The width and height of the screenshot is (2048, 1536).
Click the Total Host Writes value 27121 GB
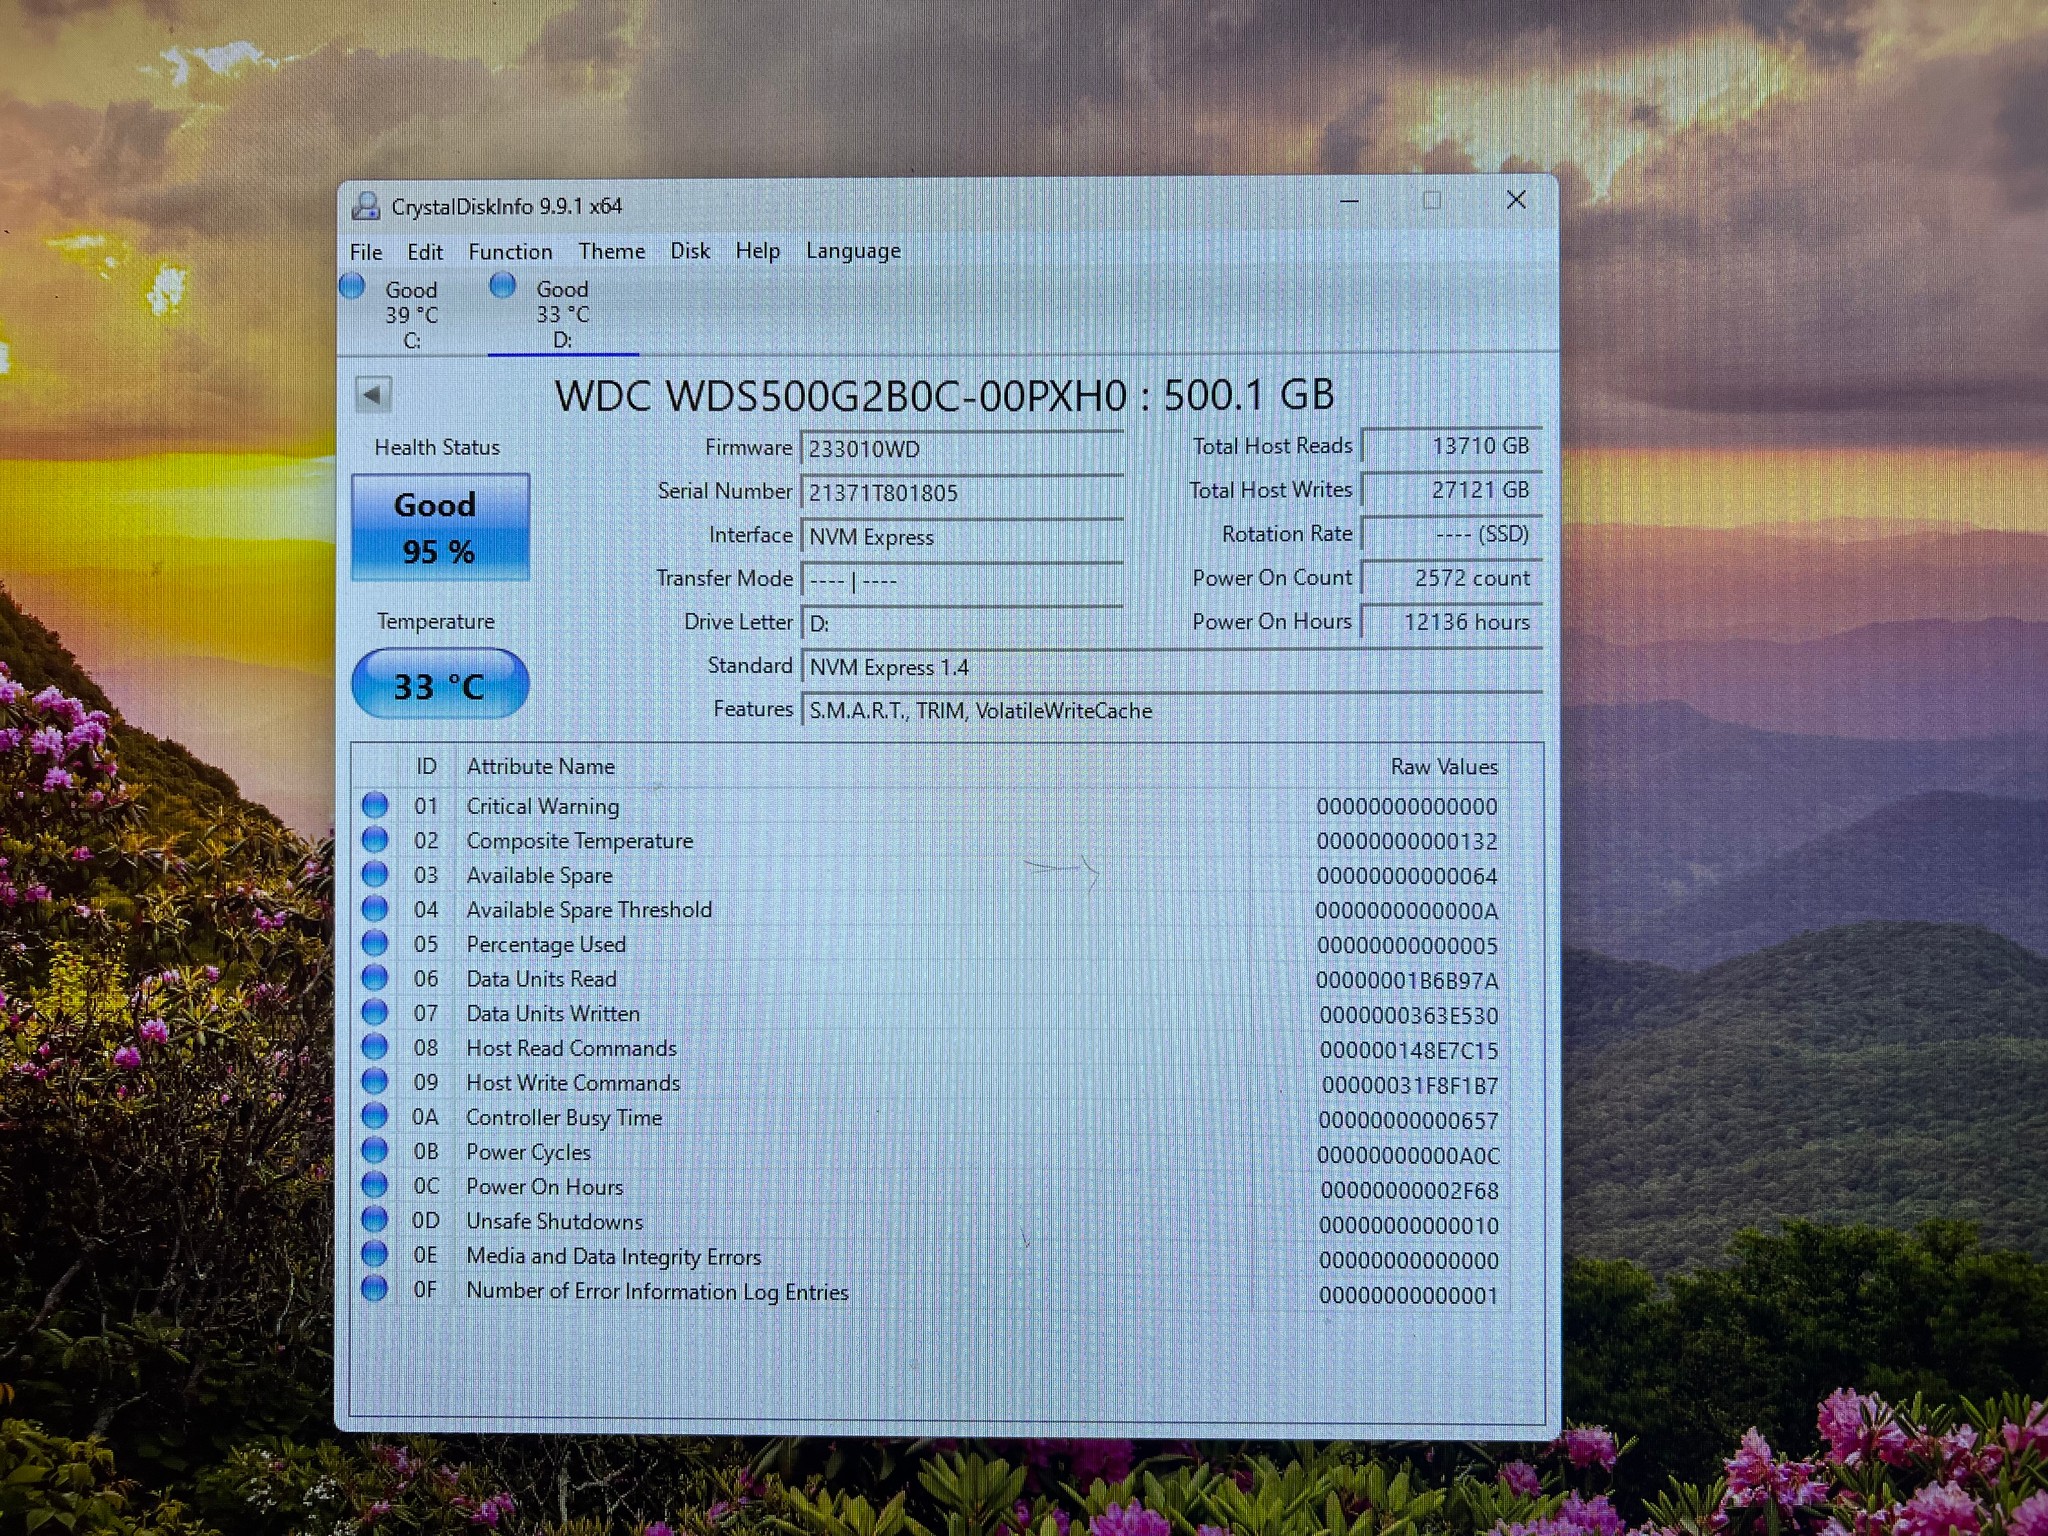tap(1452, 490)
